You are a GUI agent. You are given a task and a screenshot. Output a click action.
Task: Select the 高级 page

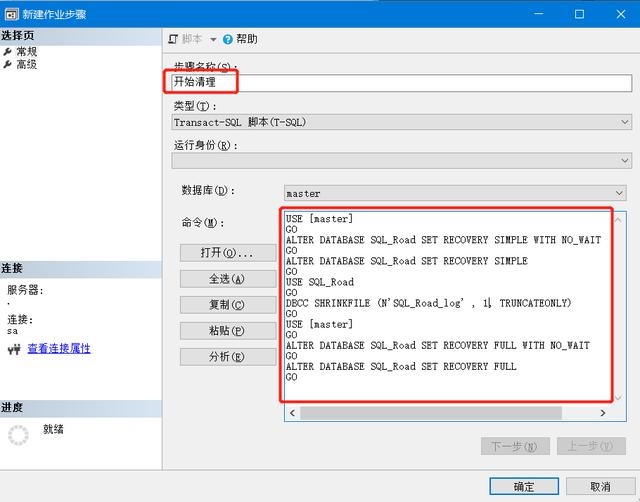[x=27, y=64]
